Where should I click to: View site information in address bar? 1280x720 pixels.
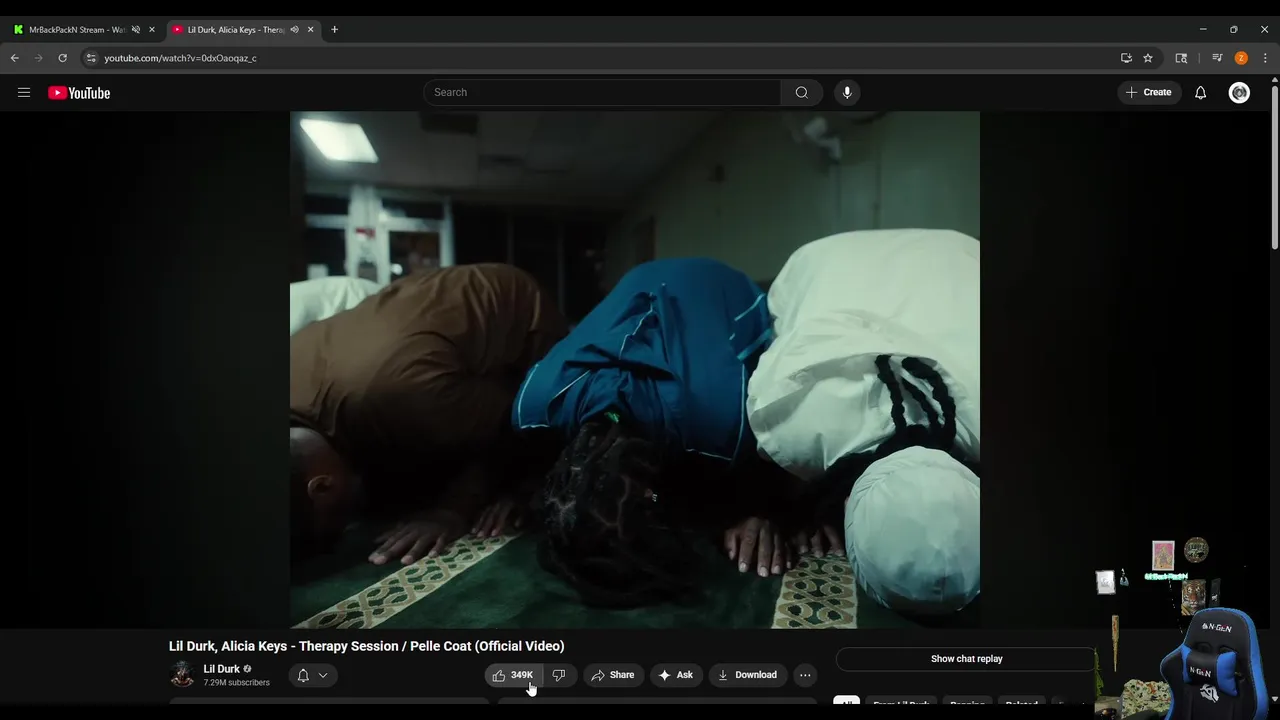tap(91, 58)
